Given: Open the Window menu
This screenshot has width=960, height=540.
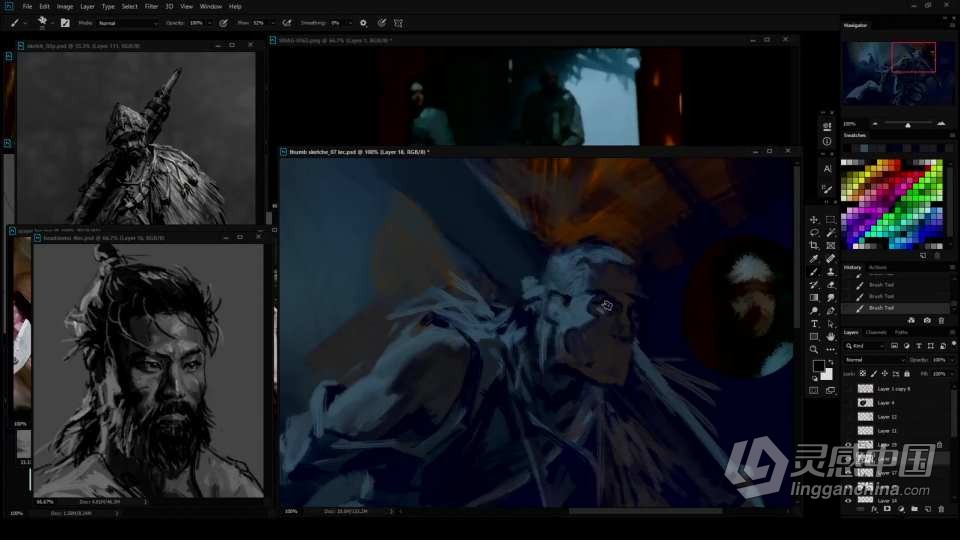Looking at the screenshot, I should tap(211, 6).
